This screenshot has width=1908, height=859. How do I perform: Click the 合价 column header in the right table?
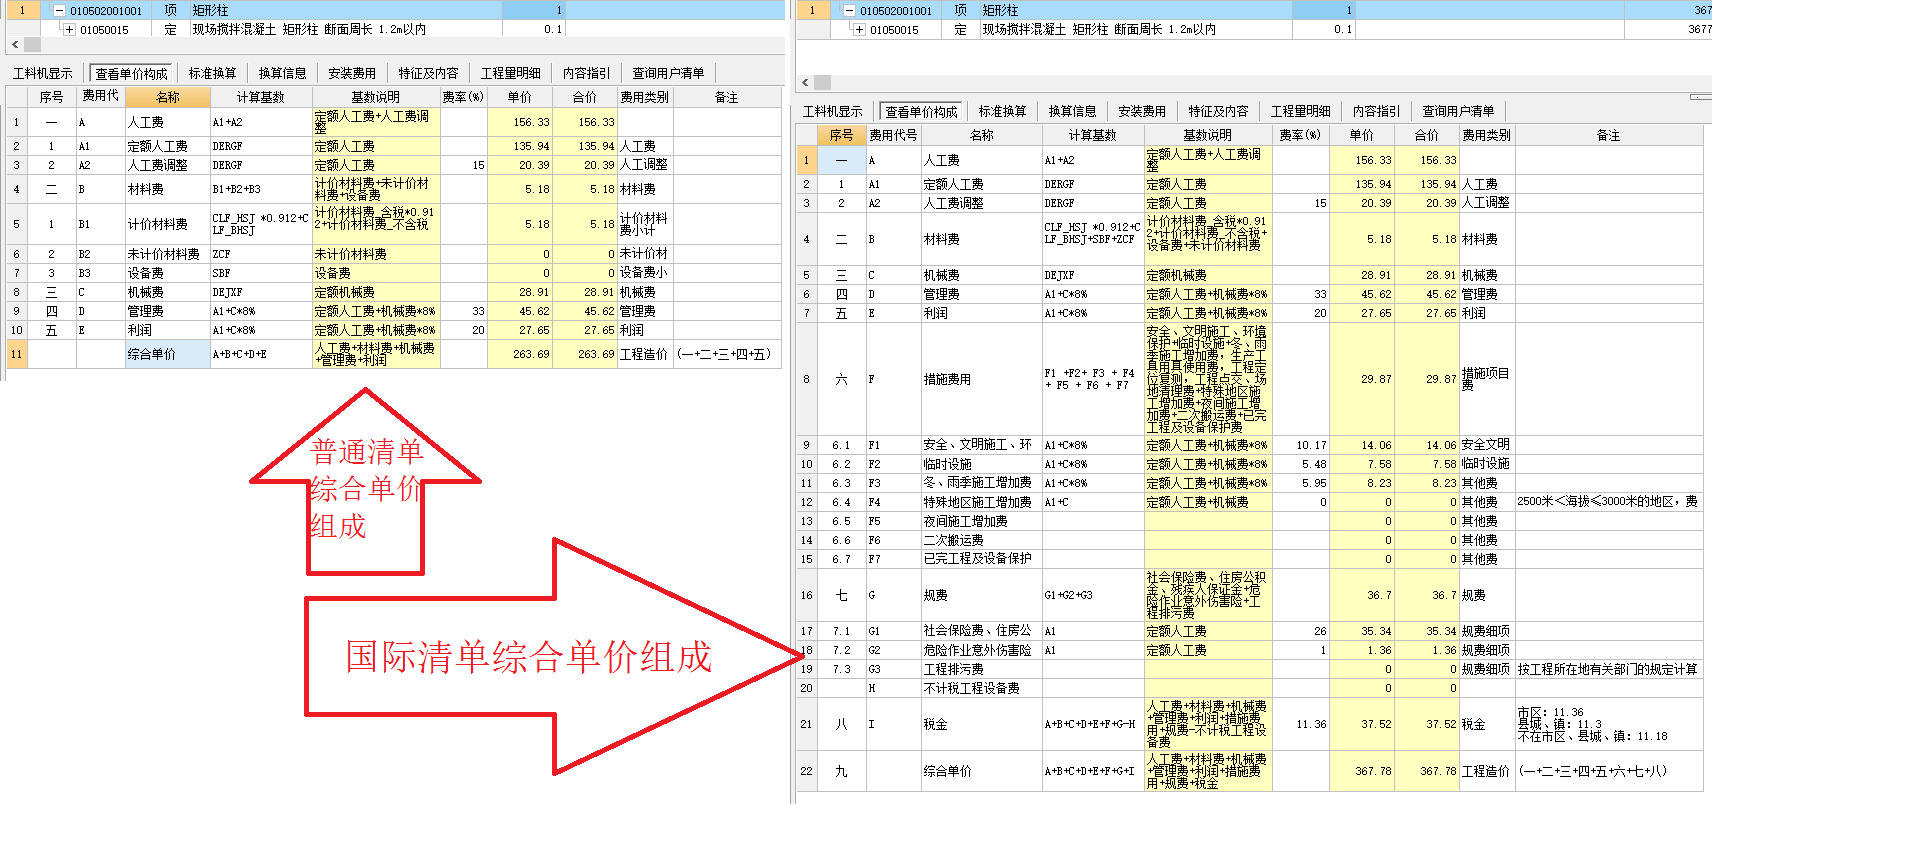tap(1427, 135)
